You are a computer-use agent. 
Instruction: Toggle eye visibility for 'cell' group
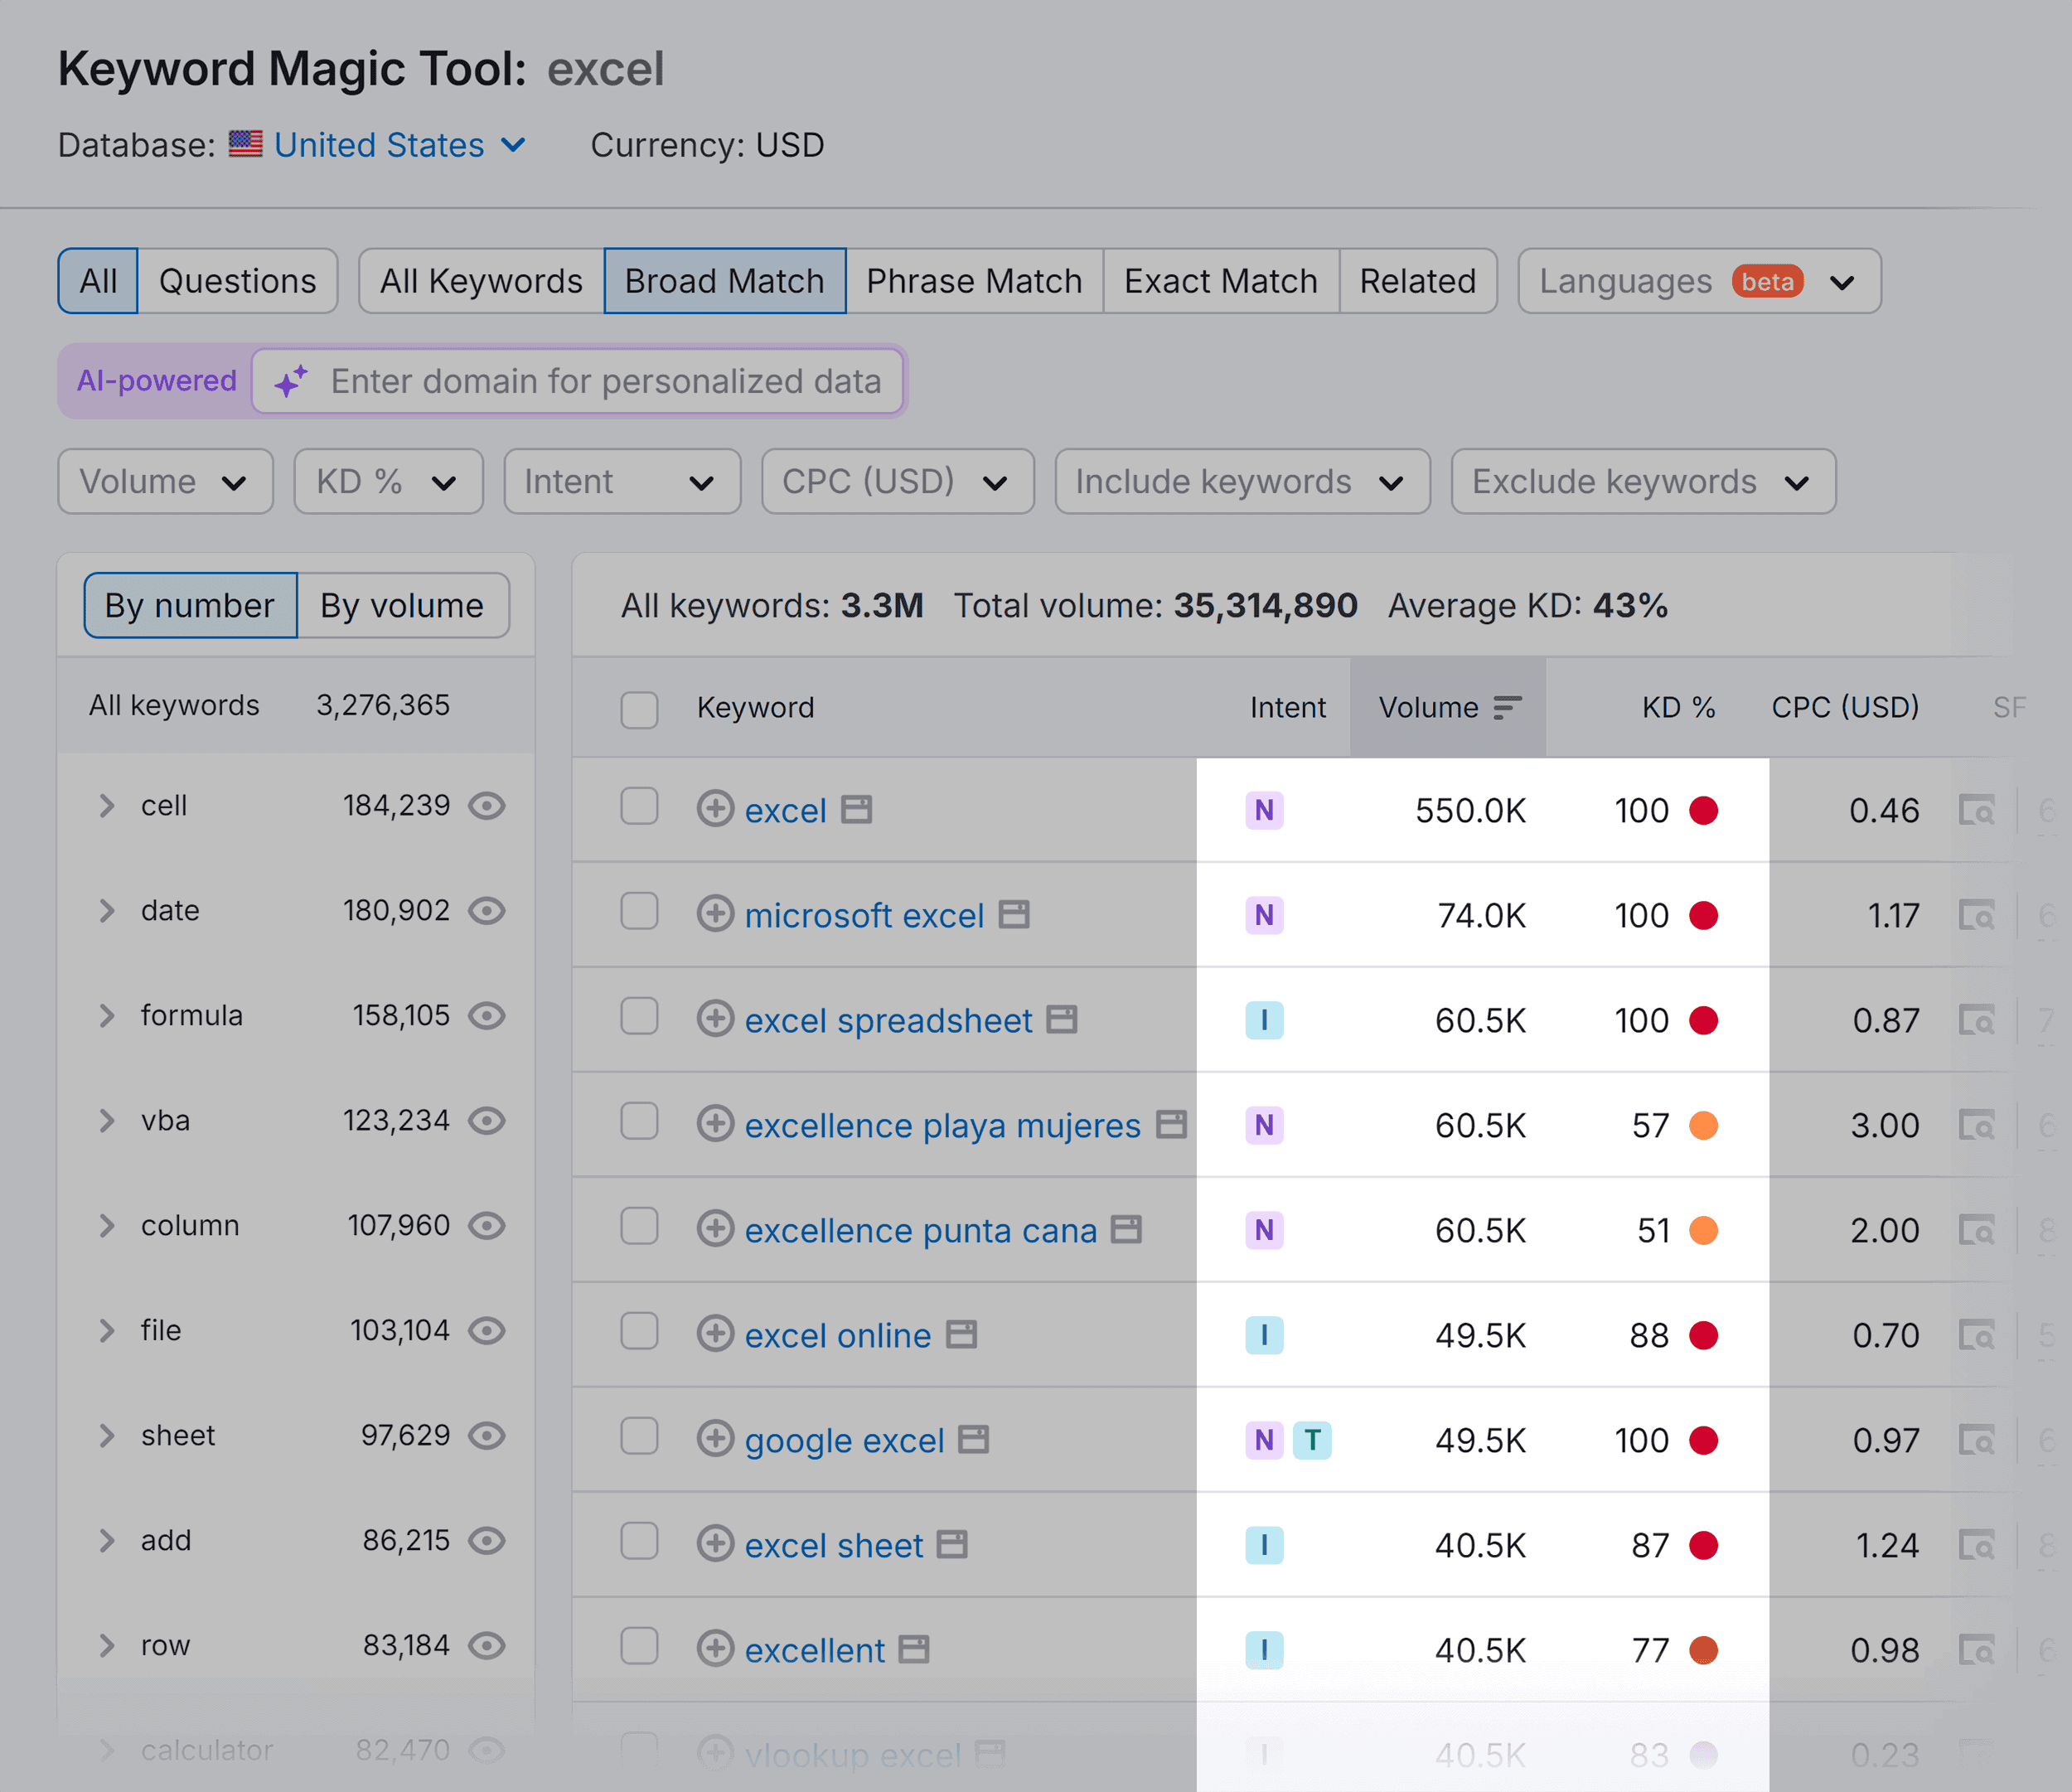[487, 805]
